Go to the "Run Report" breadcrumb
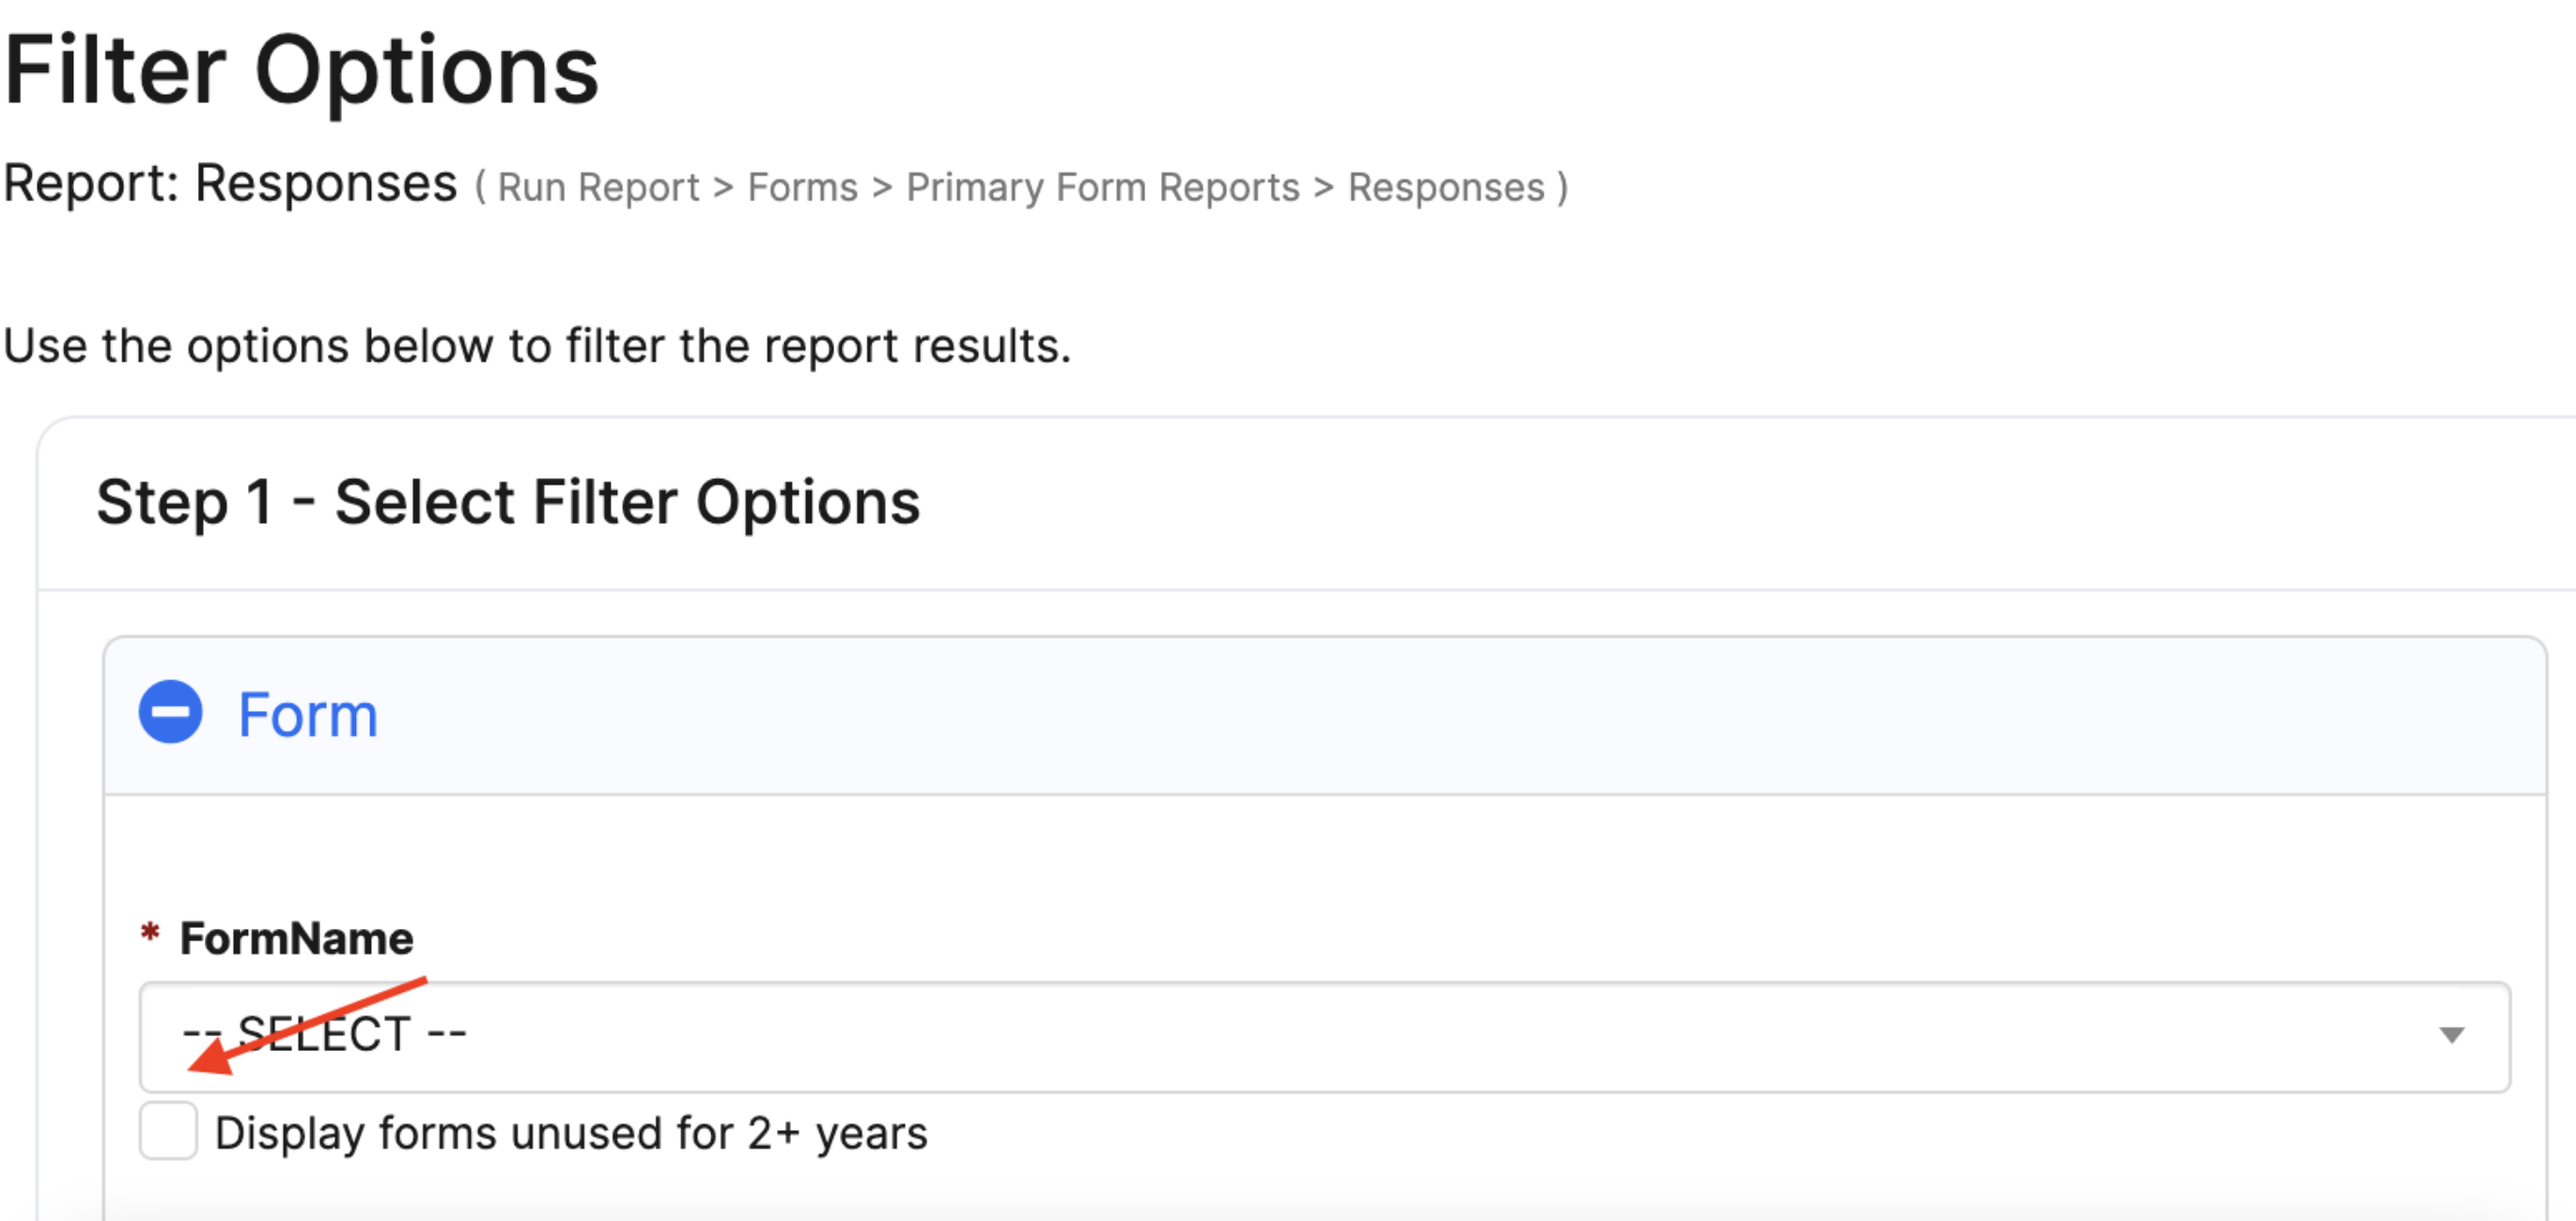2576x1221 pixels. point(598,188)
